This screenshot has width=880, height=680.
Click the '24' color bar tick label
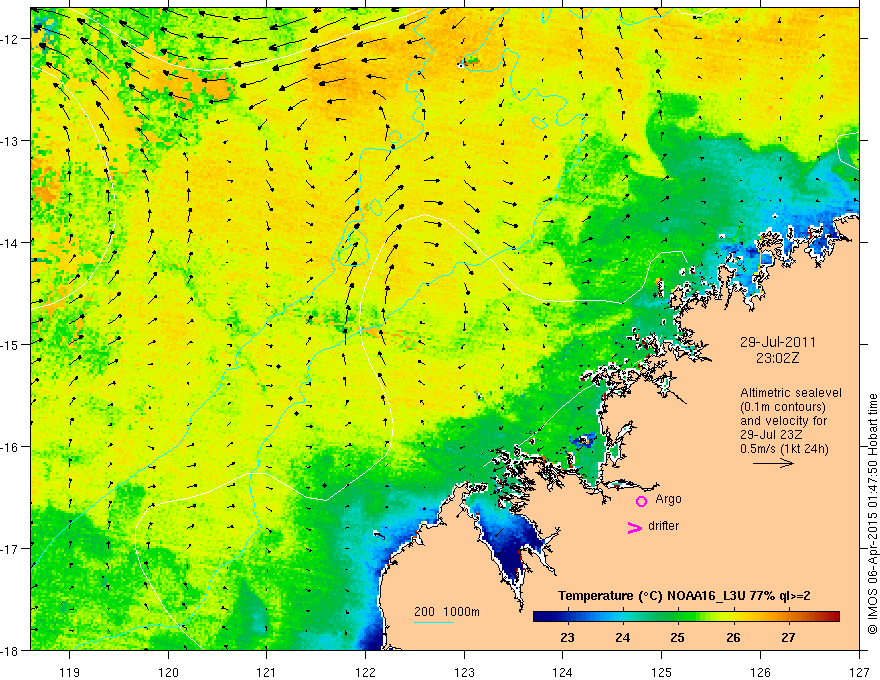[x=622, y=637]
